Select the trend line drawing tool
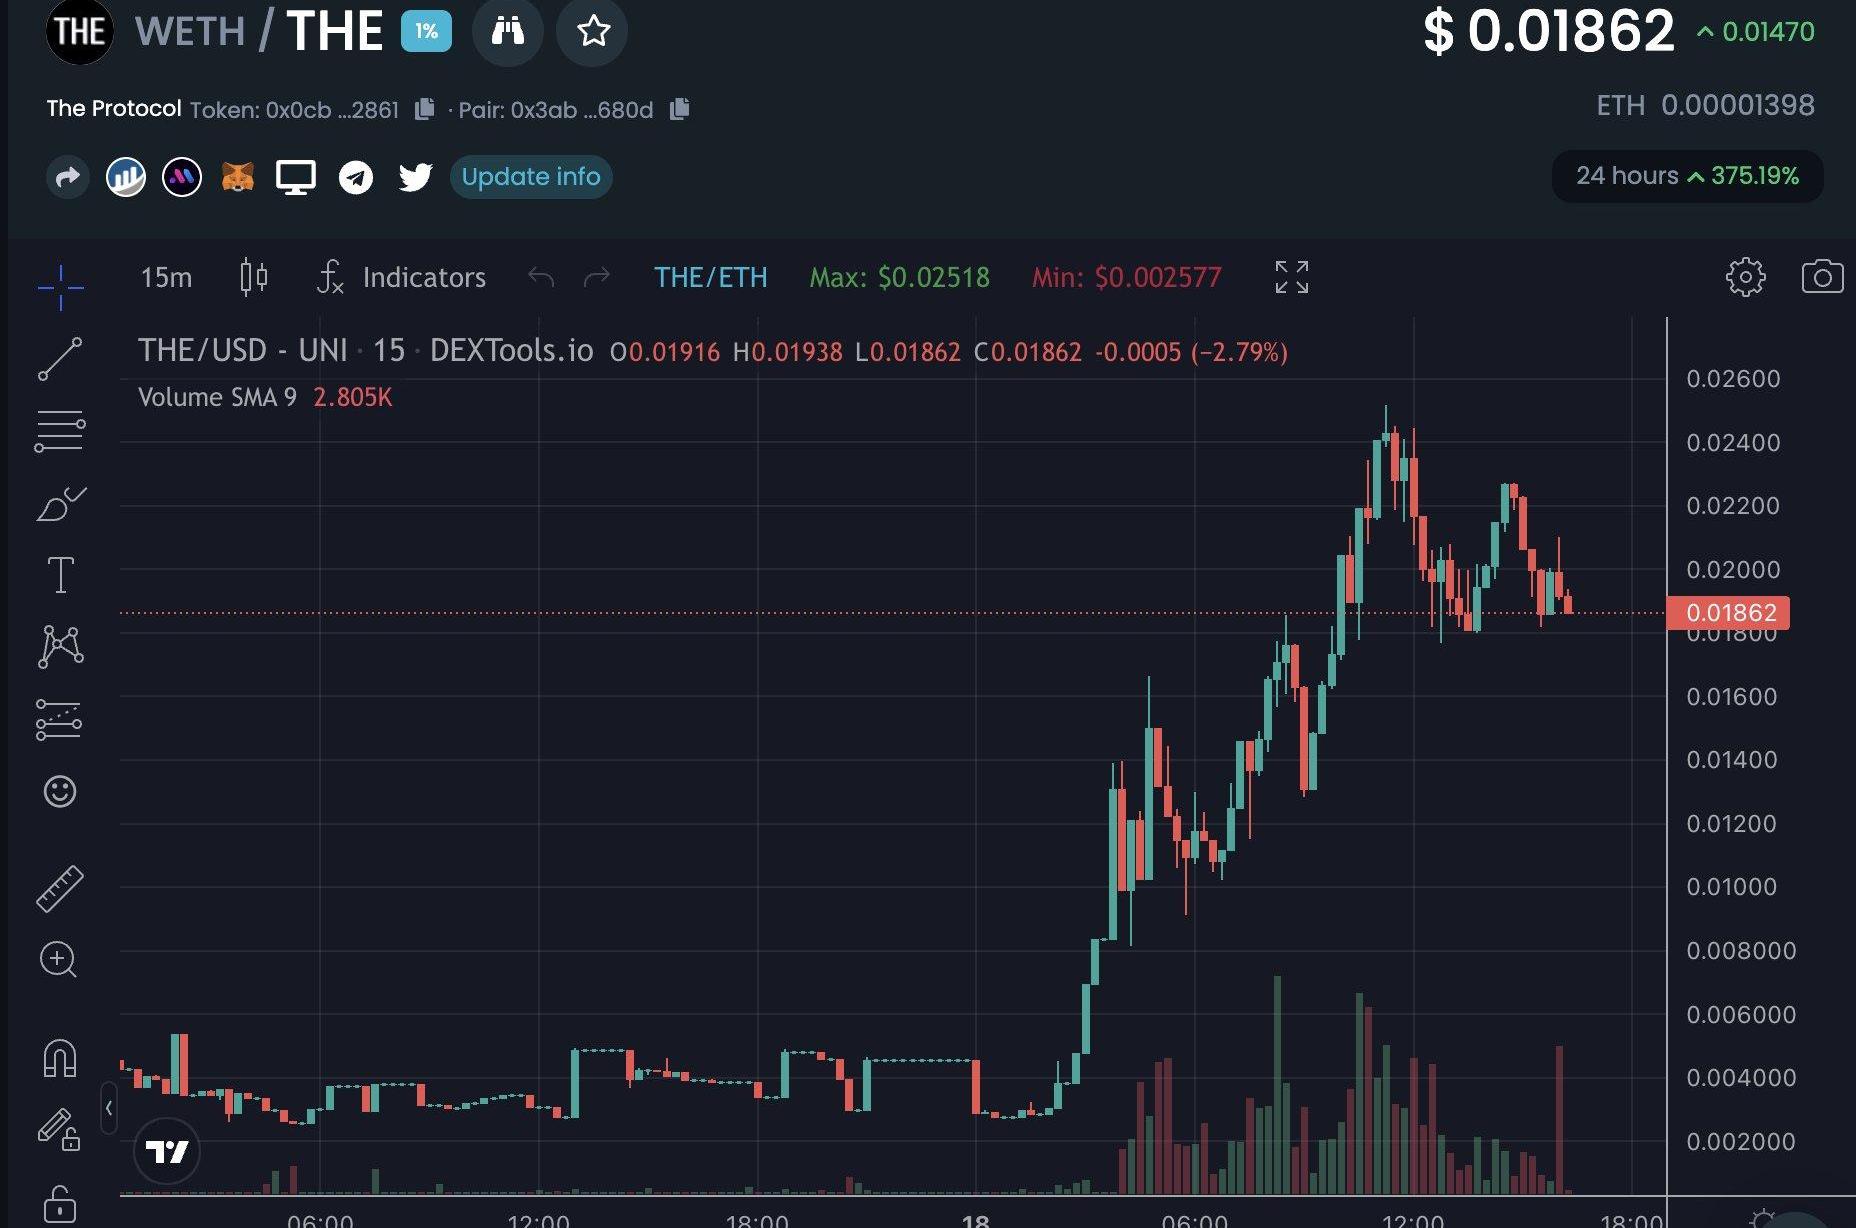The image size is (1856, 1228). click(60, 359)
